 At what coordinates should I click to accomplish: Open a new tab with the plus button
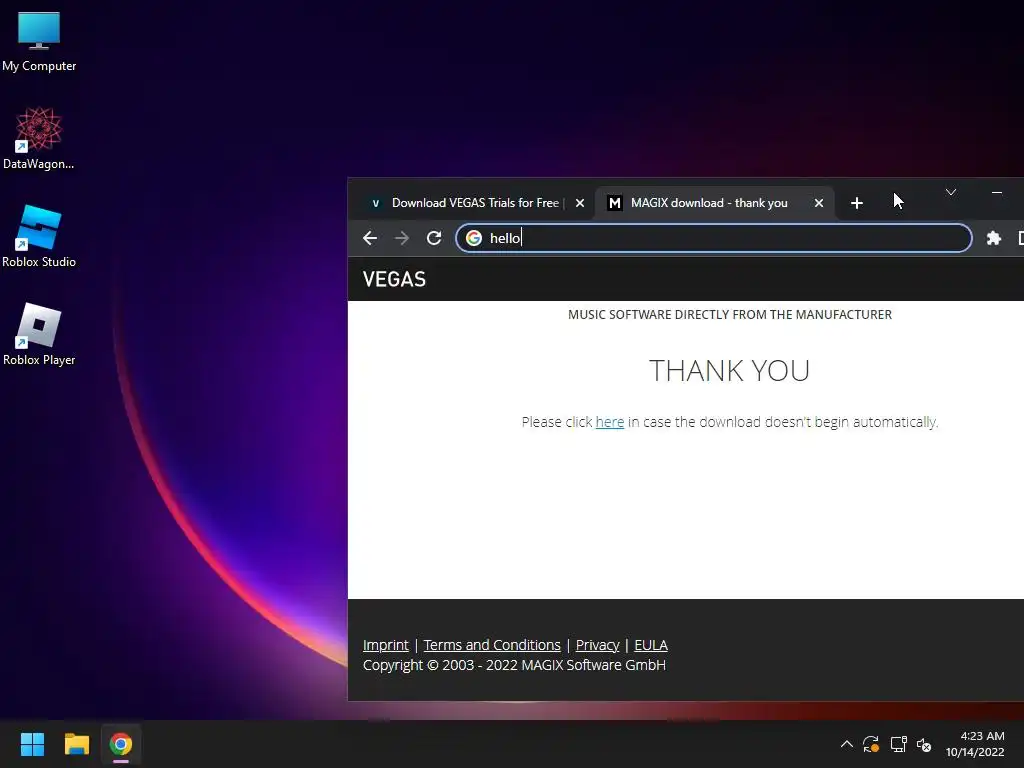[x=857, y=203]
